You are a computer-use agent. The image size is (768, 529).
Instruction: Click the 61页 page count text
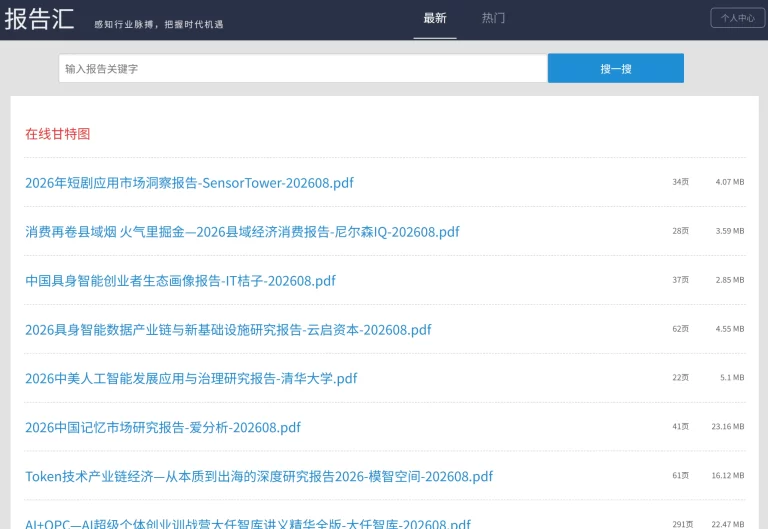[680, 476]
